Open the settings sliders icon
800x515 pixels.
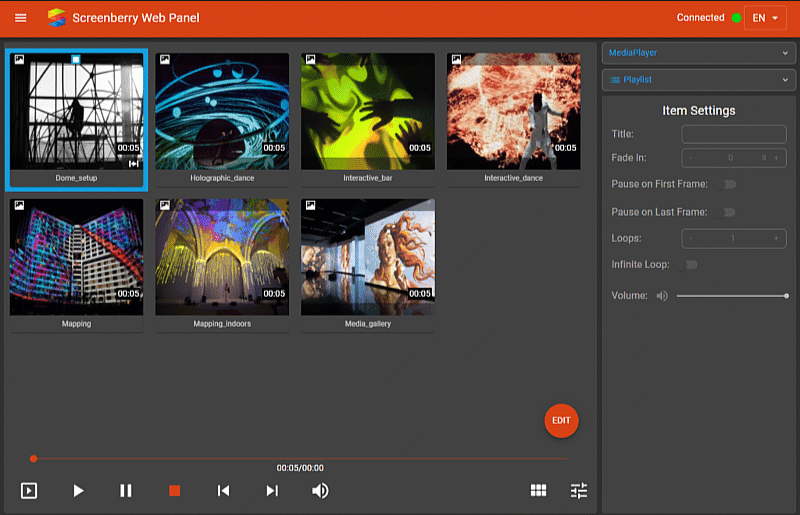[579, 491]
